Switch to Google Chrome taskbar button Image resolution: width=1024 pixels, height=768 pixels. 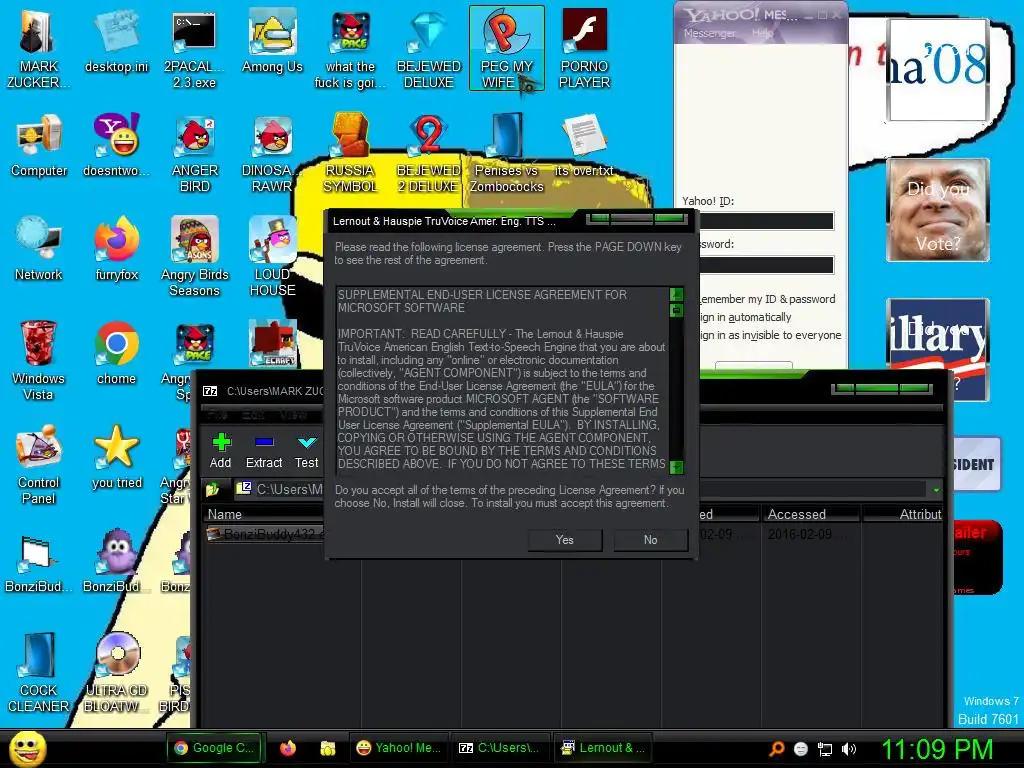214,748
